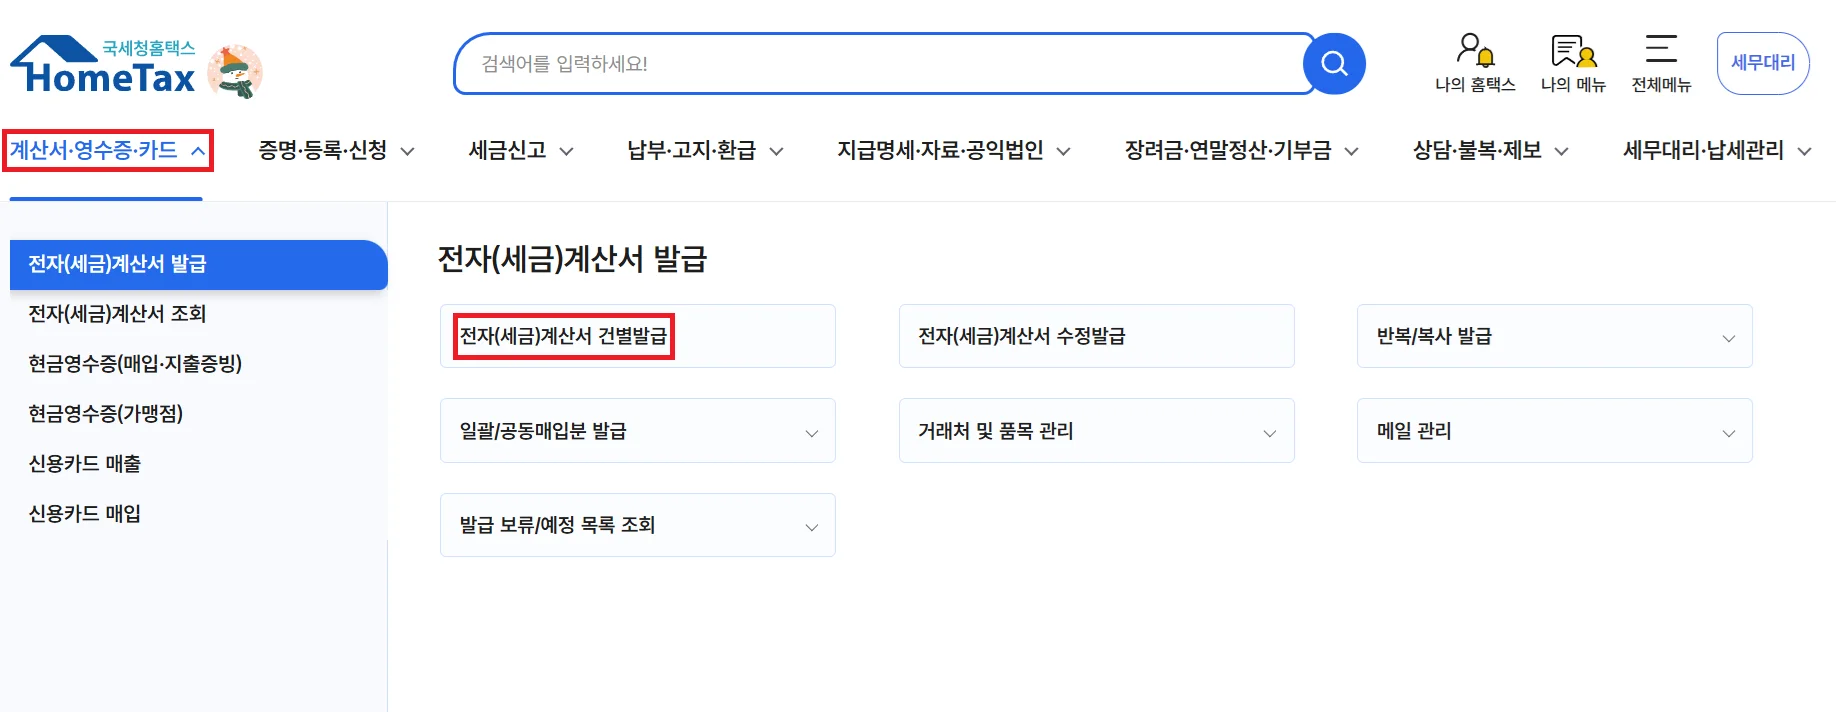Viewport: 1836px width, 712px height.
Task: Select 현금영수증(가맹점) in sidebar
Action: pyautogui.click(x=105, y=414)
